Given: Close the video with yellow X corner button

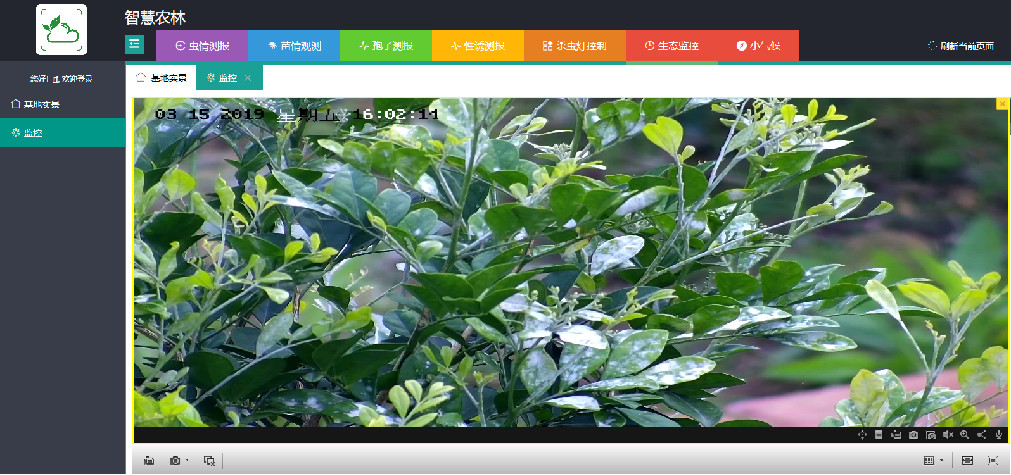Looking at the screenshot, I should tap(1002, 103).
